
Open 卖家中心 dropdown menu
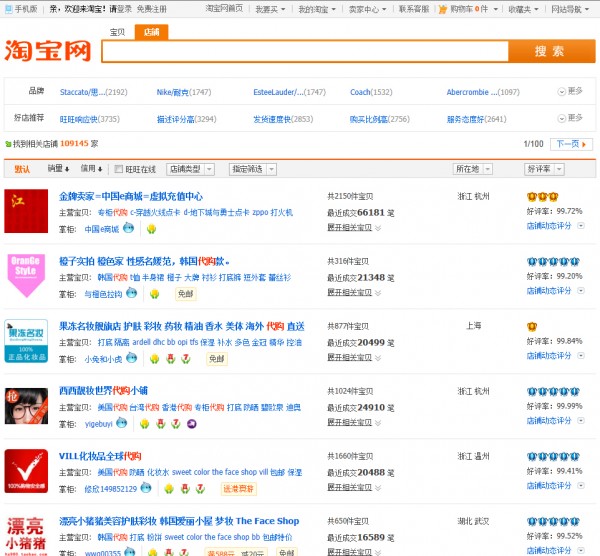pos(367,9)
